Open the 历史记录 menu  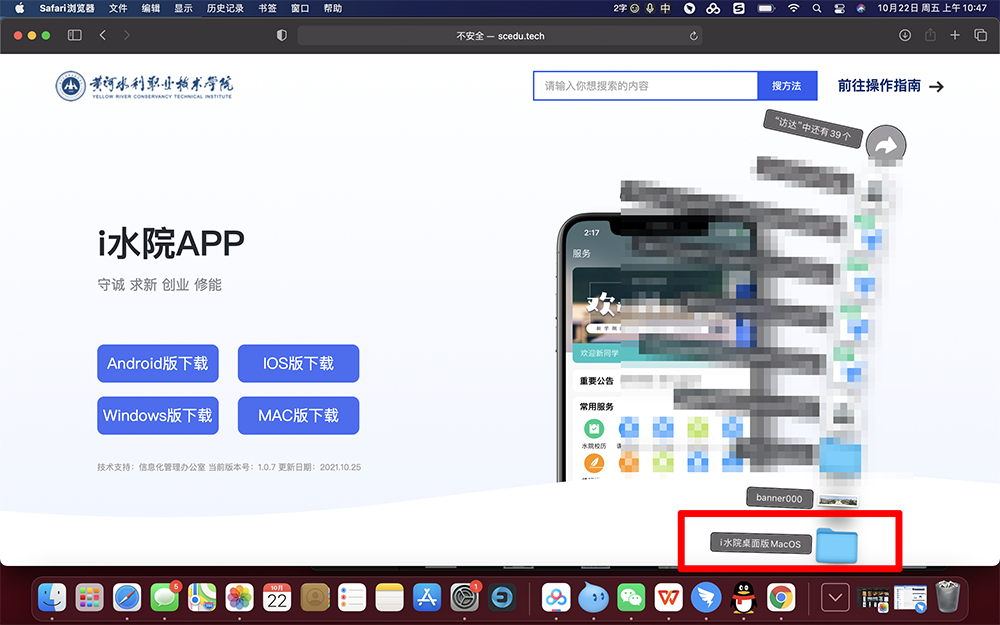pos(225,8)
